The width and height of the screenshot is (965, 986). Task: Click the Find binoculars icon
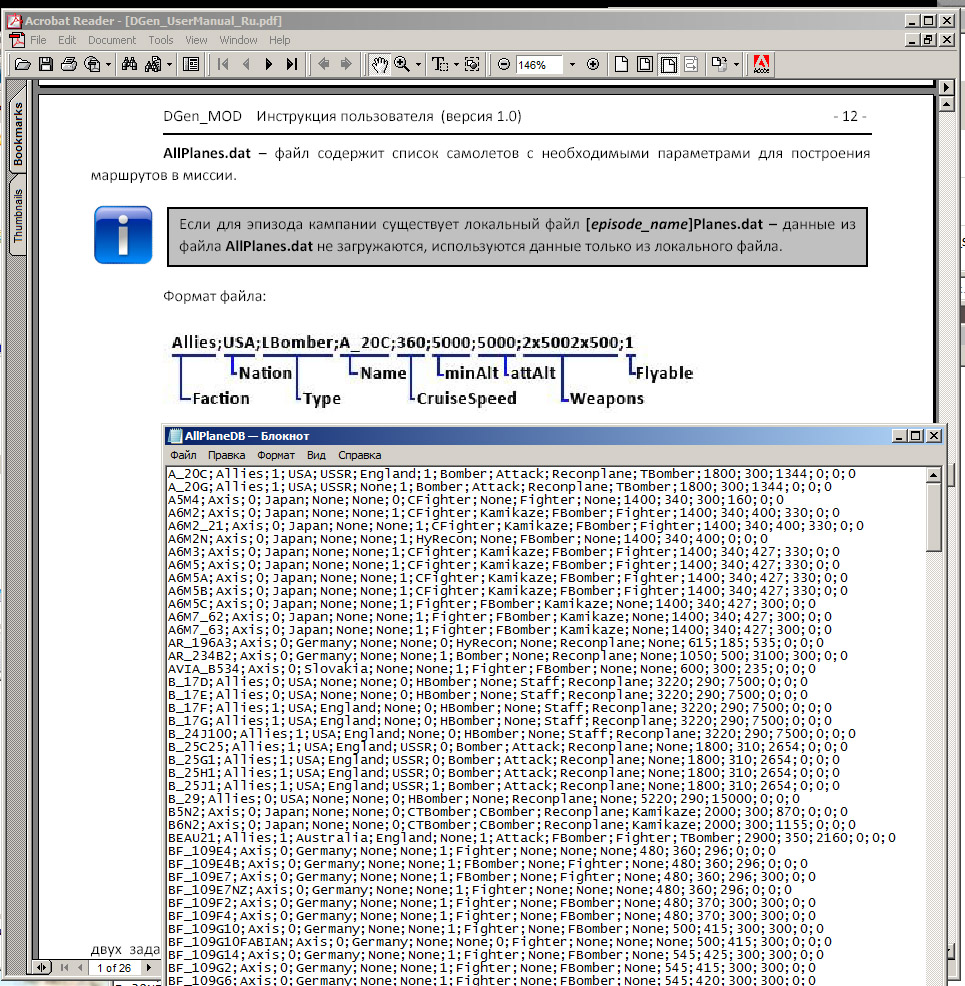click(130, 64)
